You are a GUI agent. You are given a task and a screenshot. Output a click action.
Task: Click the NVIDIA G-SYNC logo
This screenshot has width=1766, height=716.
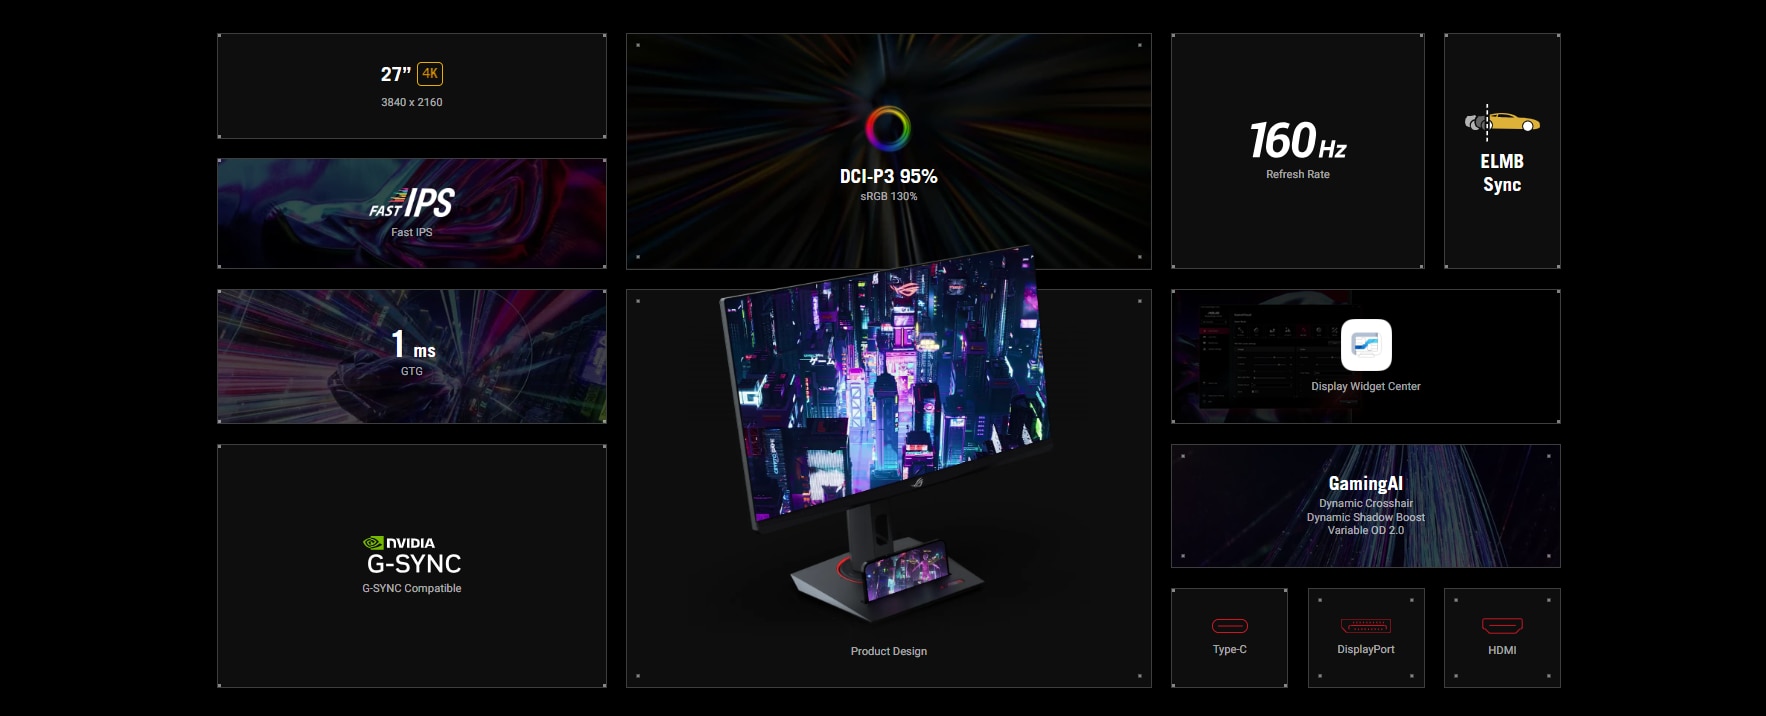coord(412,556)
